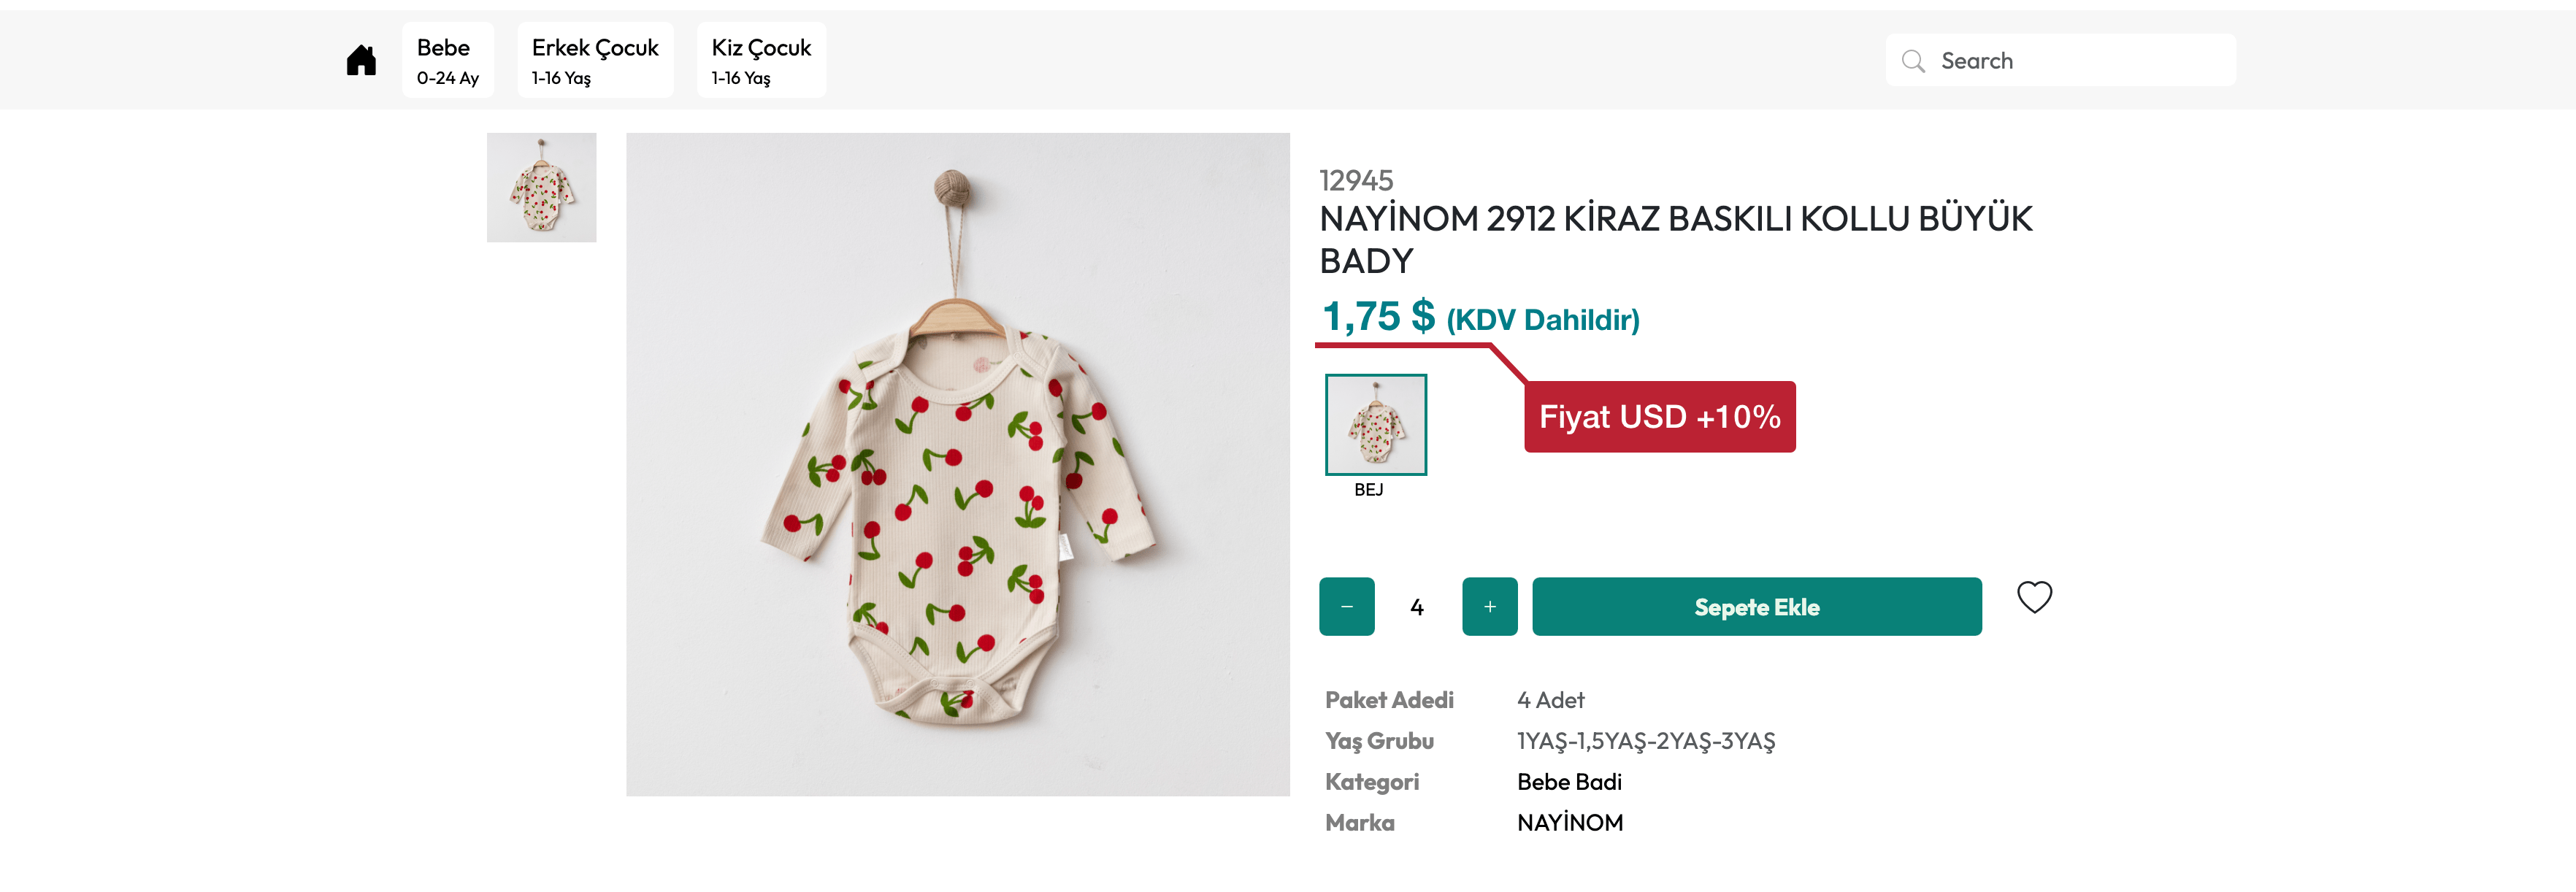Increase quantity with the plus button

point(1489,606)
